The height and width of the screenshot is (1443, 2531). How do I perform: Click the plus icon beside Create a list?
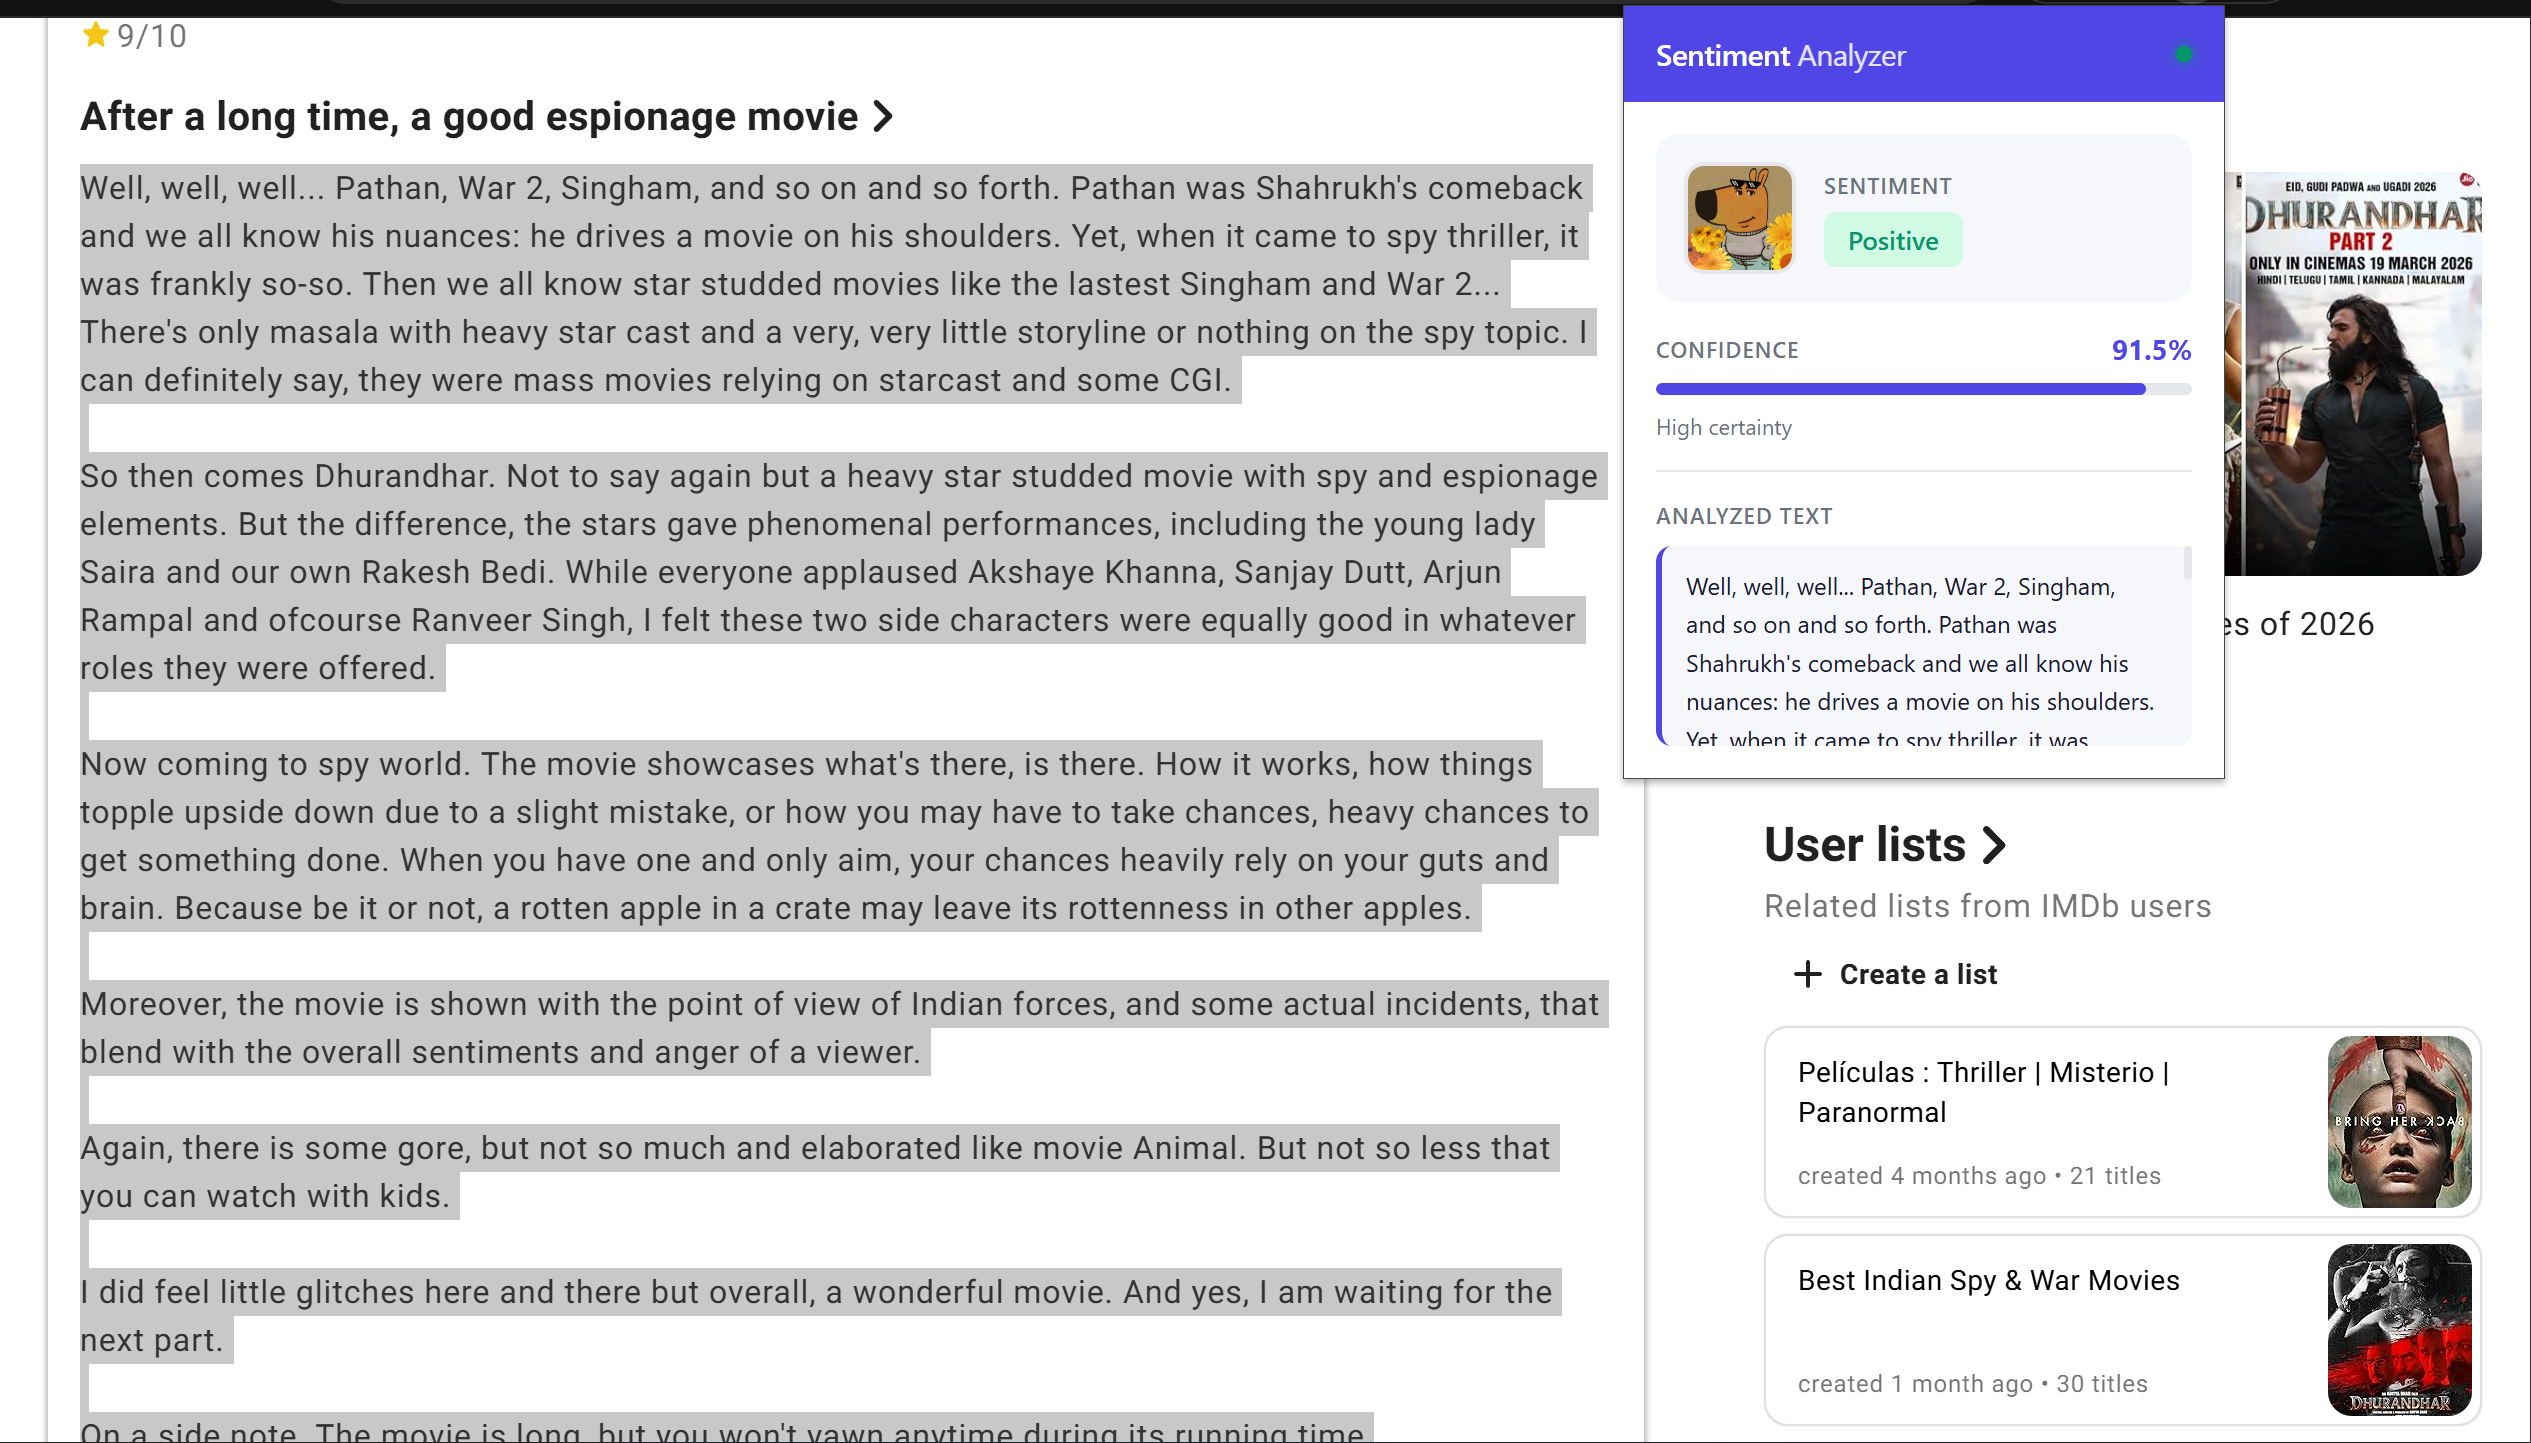(1807, 974)
